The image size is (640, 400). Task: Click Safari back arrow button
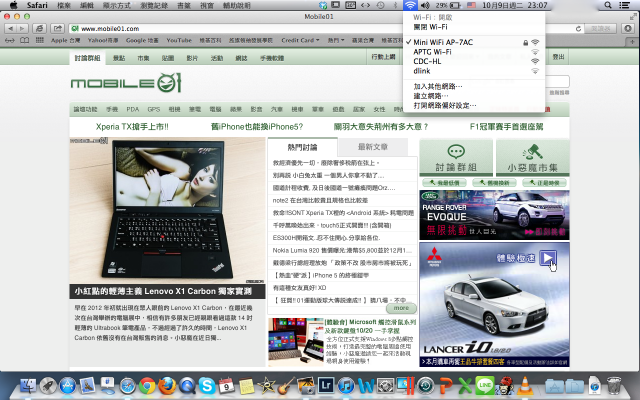[x=10, y=29]
